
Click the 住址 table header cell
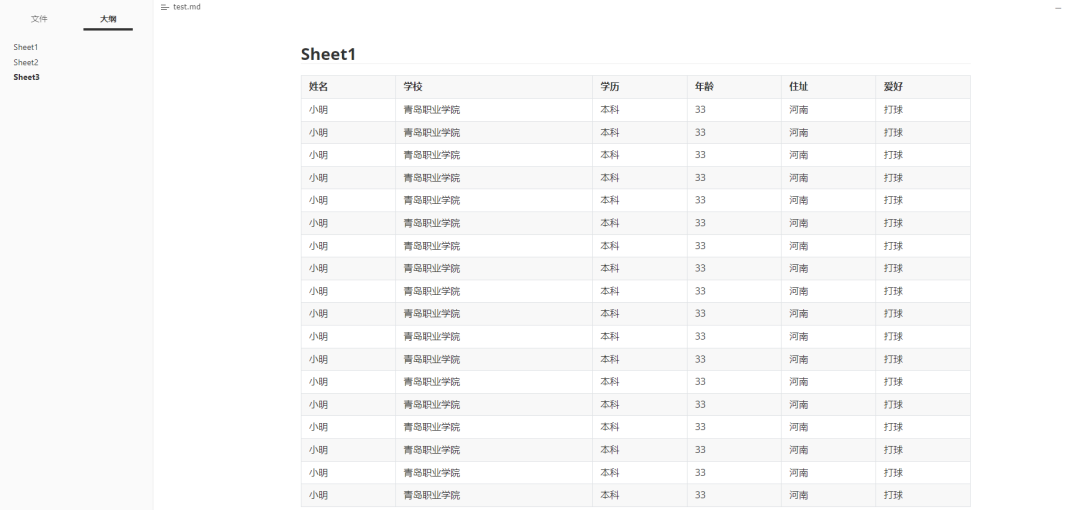829,87
